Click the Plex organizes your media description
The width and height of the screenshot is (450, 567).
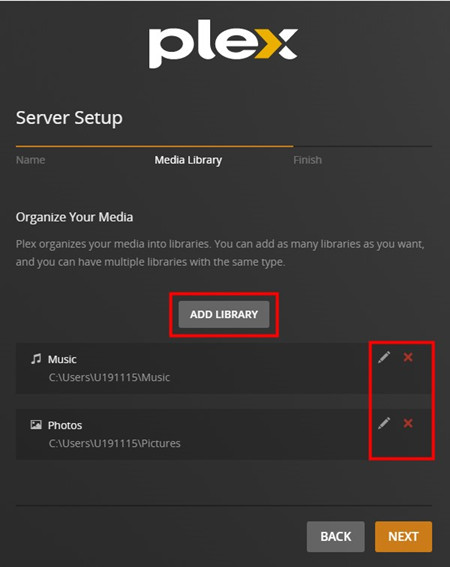click(x=220, y=253)
